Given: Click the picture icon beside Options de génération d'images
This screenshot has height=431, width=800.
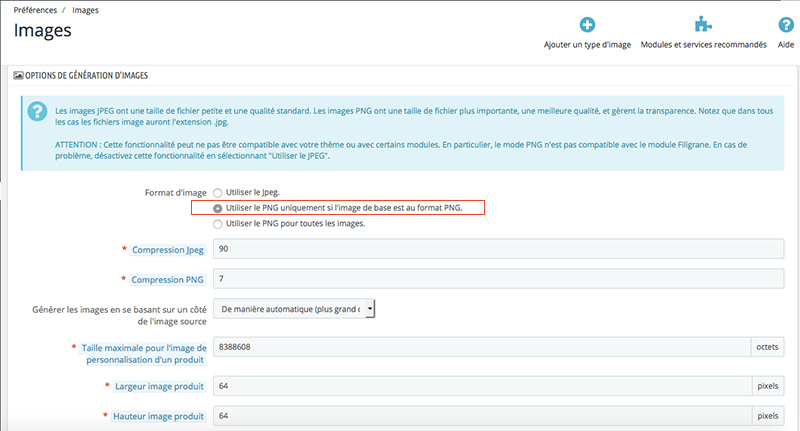Looking at the screenshot, I should tap(18, 75).
